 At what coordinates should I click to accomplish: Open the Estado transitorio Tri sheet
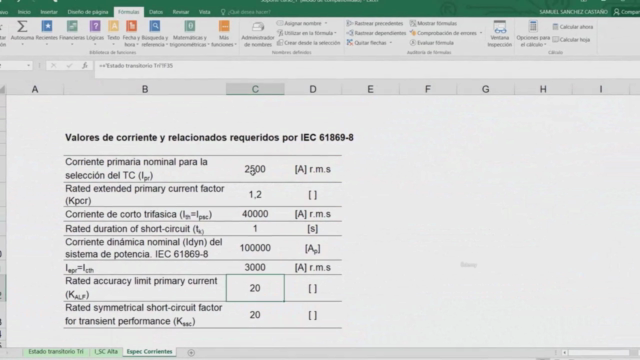[56, 351]
